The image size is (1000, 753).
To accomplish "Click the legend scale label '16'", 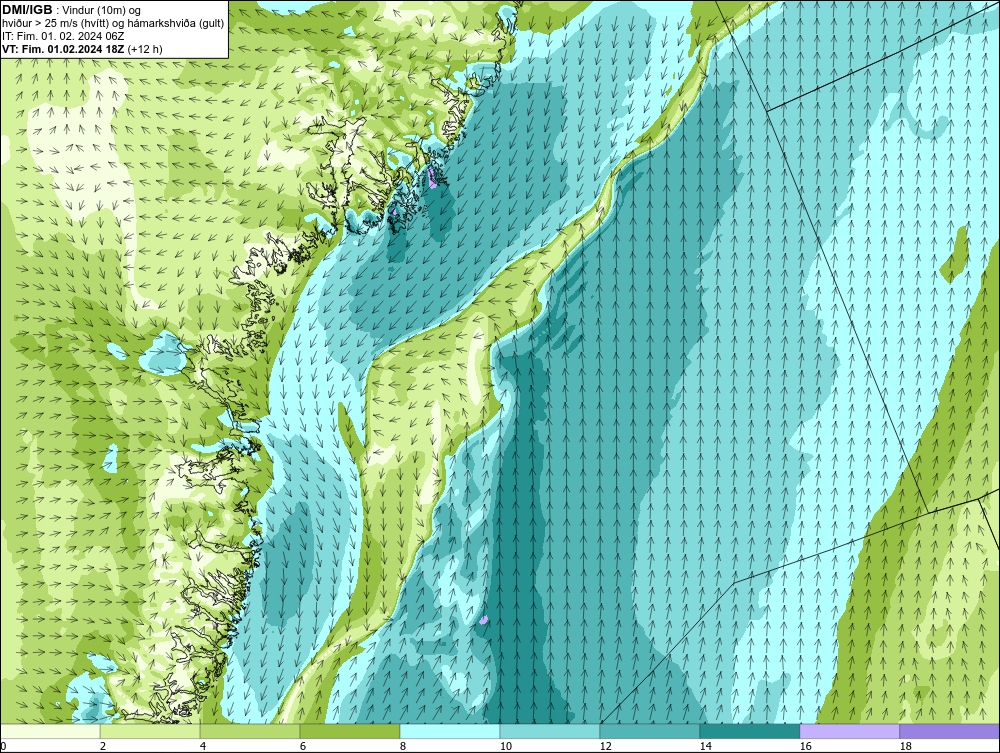I will point(805,746).
